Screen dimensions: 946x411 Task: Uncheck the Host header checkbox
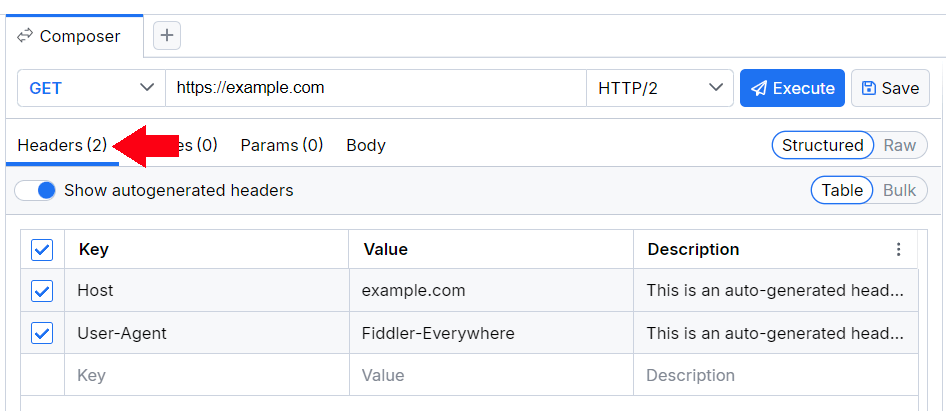[x=42, y=291]
